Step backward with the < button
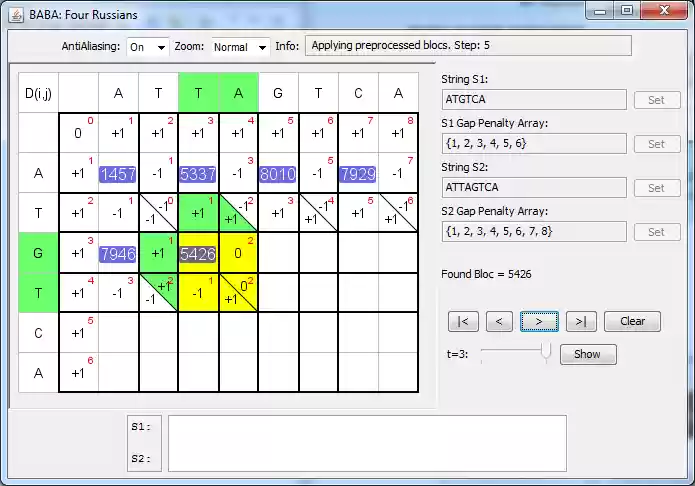The height and width of the screenshot is (486, 695). [500, 321]
